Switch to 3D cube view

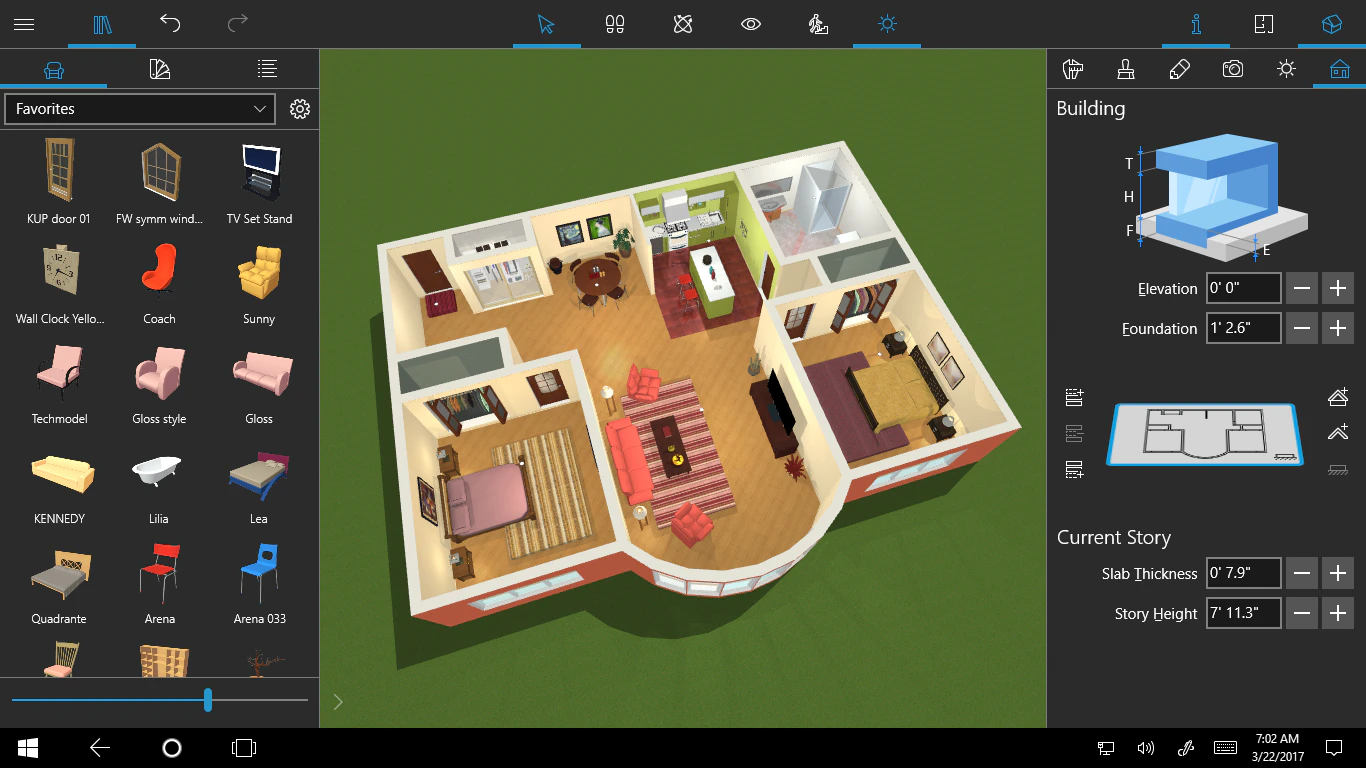(x=1331, y=24)
